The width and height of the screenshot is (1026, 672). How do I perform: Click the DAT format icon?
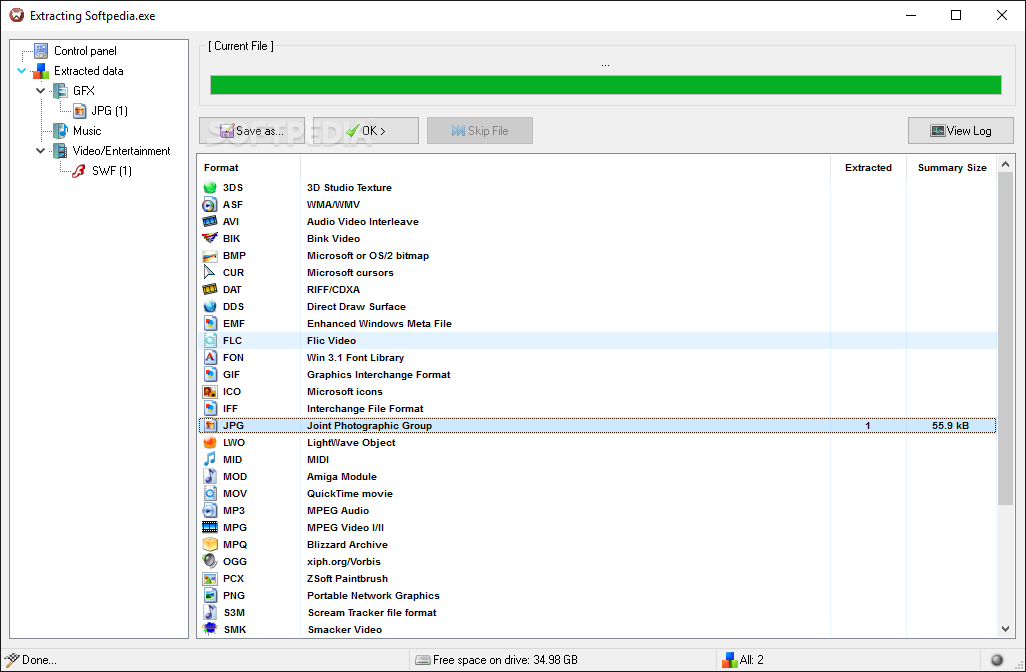pos(209,289)
